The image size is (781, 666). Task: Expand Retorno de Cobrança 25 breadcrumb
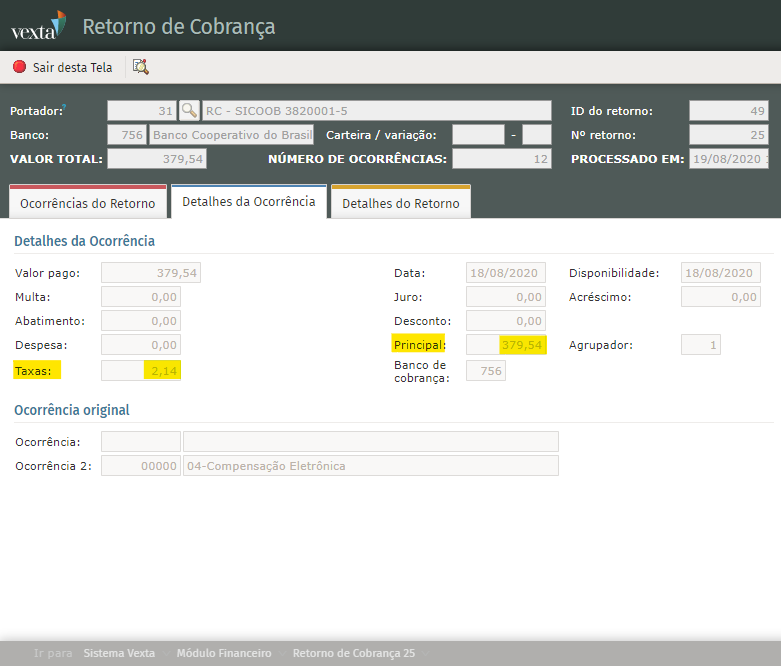[353, 653]
